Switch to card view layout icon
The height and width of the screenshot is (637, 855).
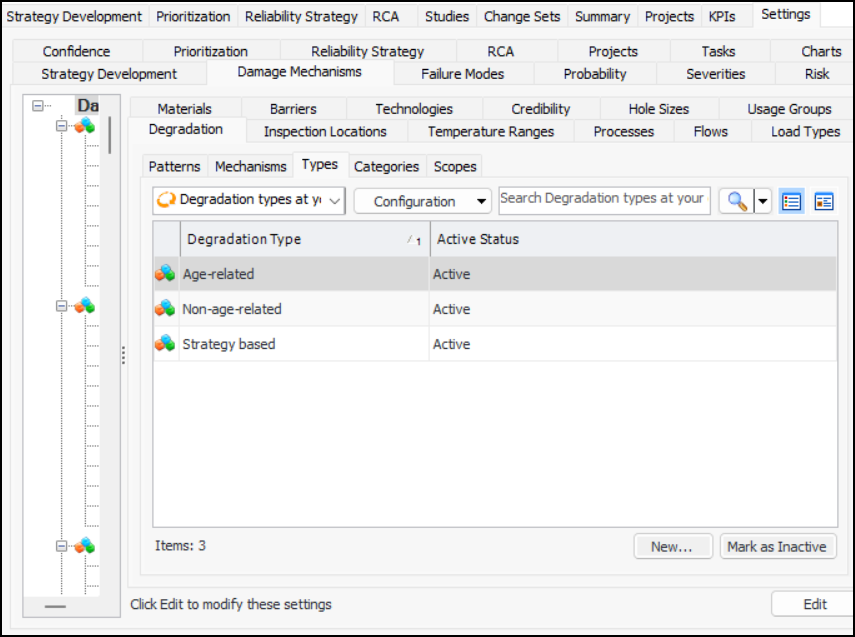[824, 201]
